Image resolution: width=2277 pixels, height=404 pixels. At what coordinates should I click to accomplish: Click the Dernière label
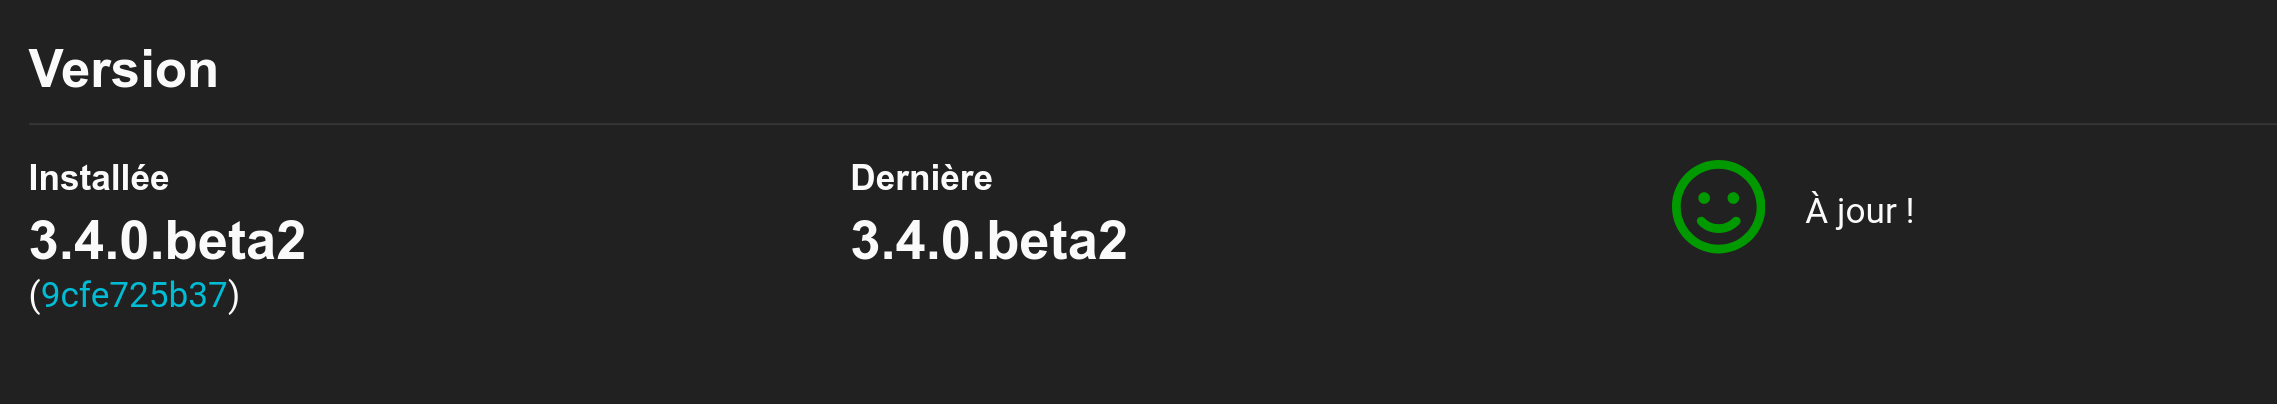[921, 178]
